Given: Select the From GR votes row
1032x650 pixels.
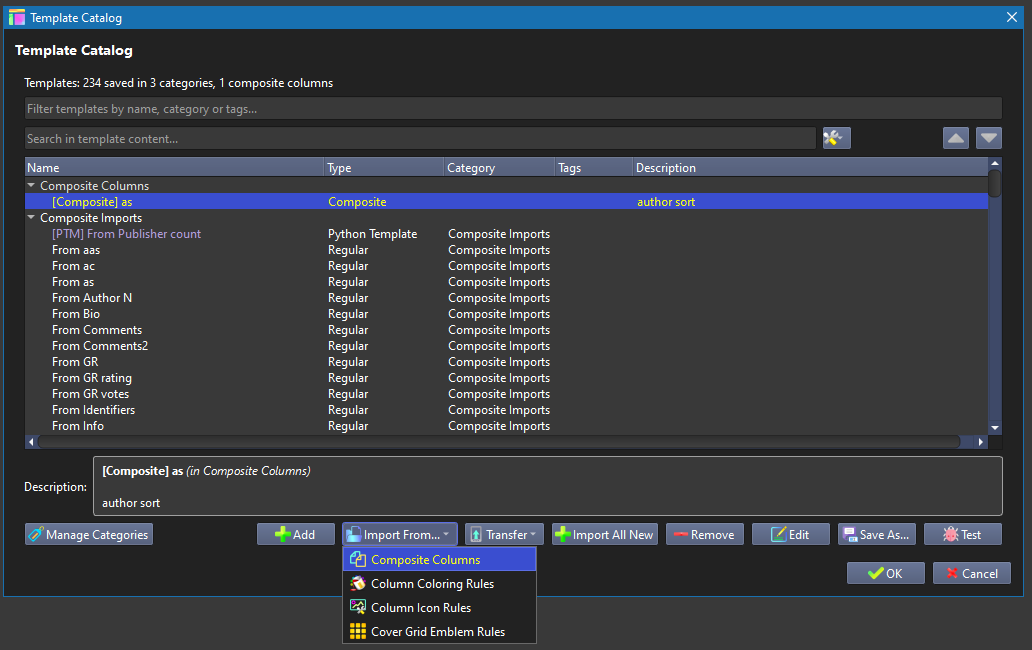Looking at the screenshot, I should click(506, 393).
